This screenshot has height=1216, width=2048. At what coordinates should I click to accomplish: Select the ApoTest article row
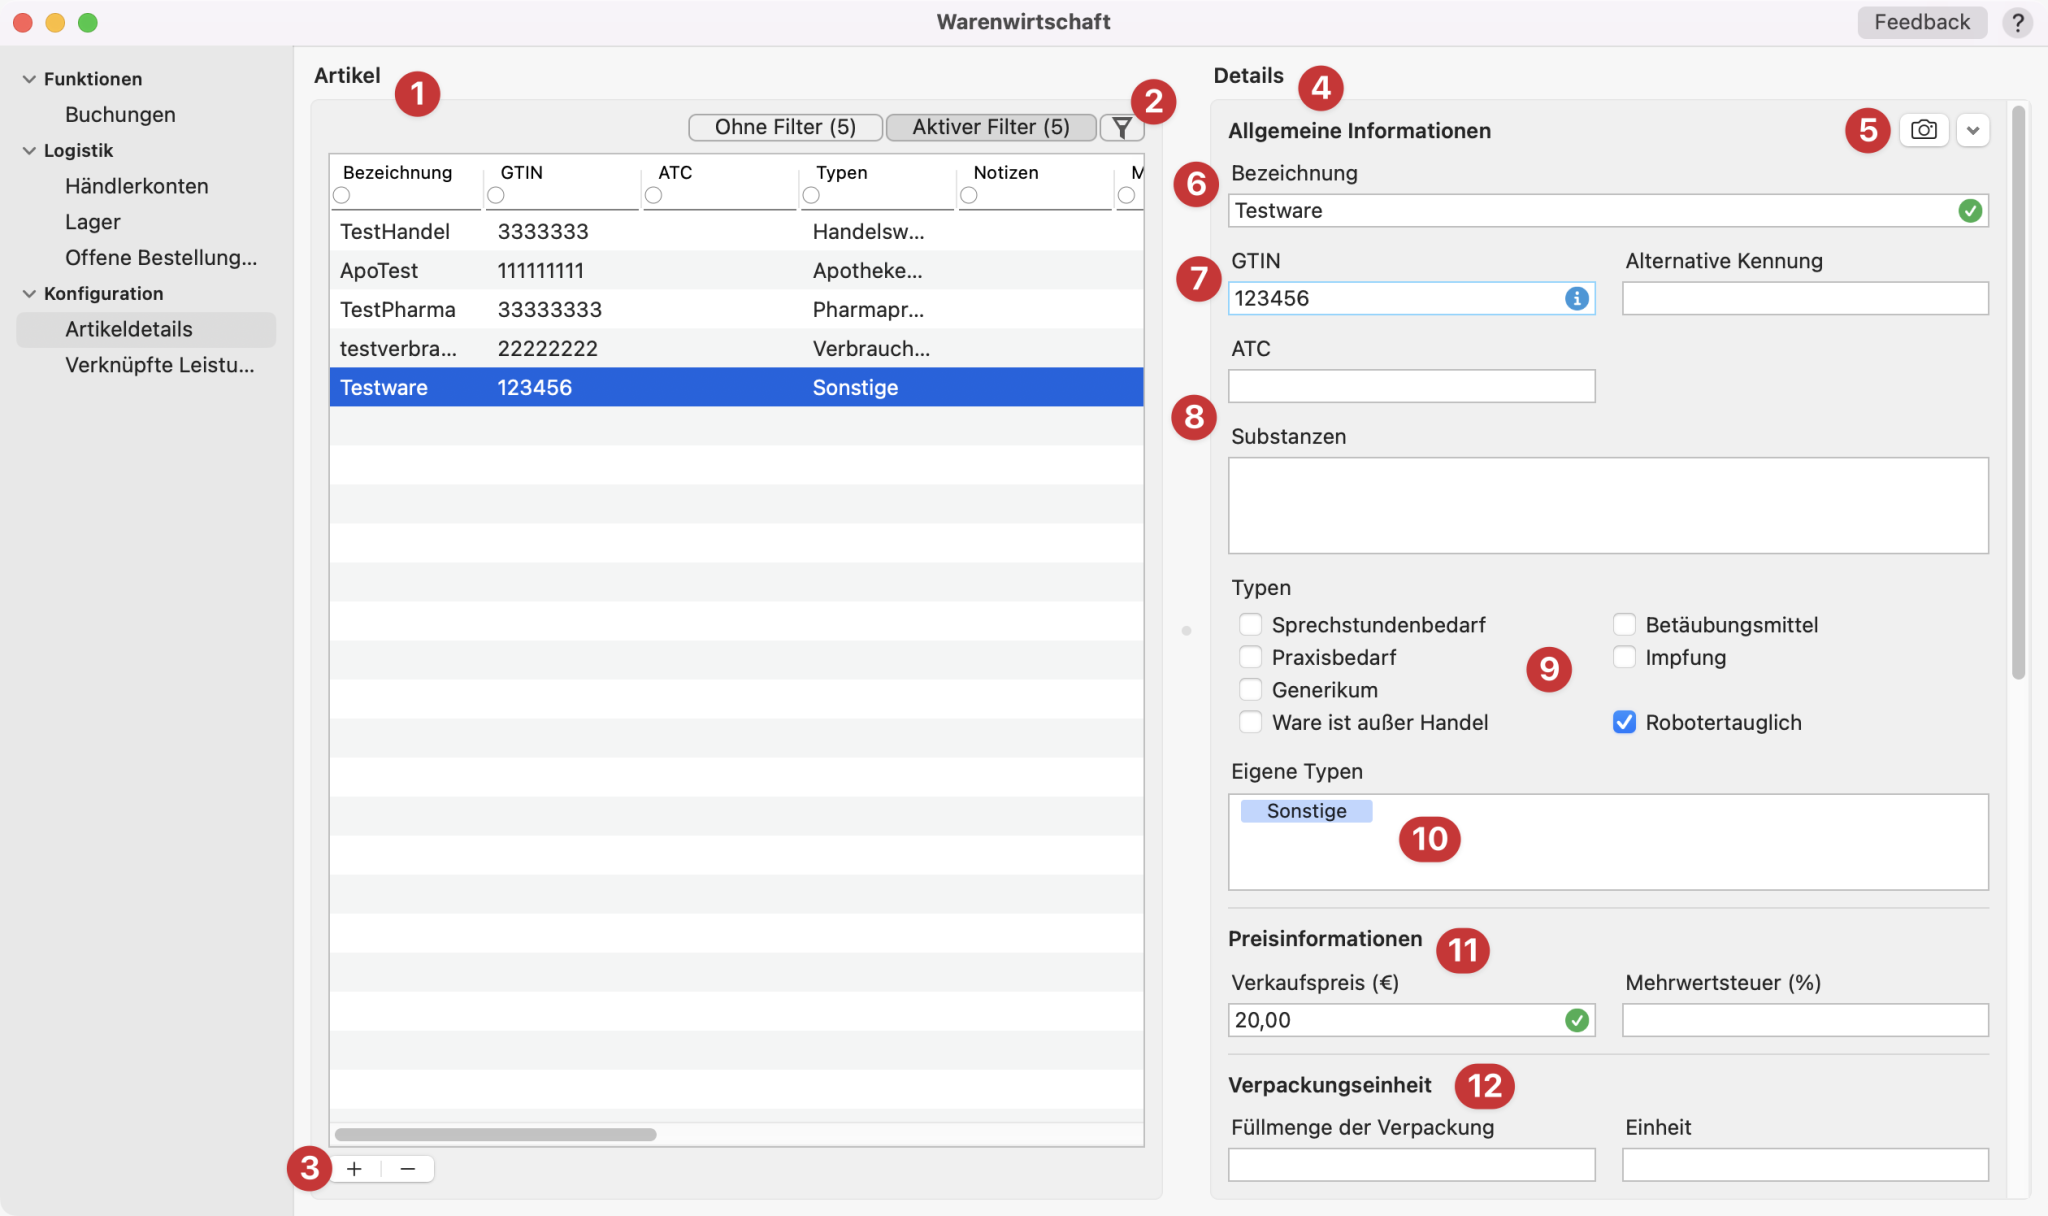[736, 270]
